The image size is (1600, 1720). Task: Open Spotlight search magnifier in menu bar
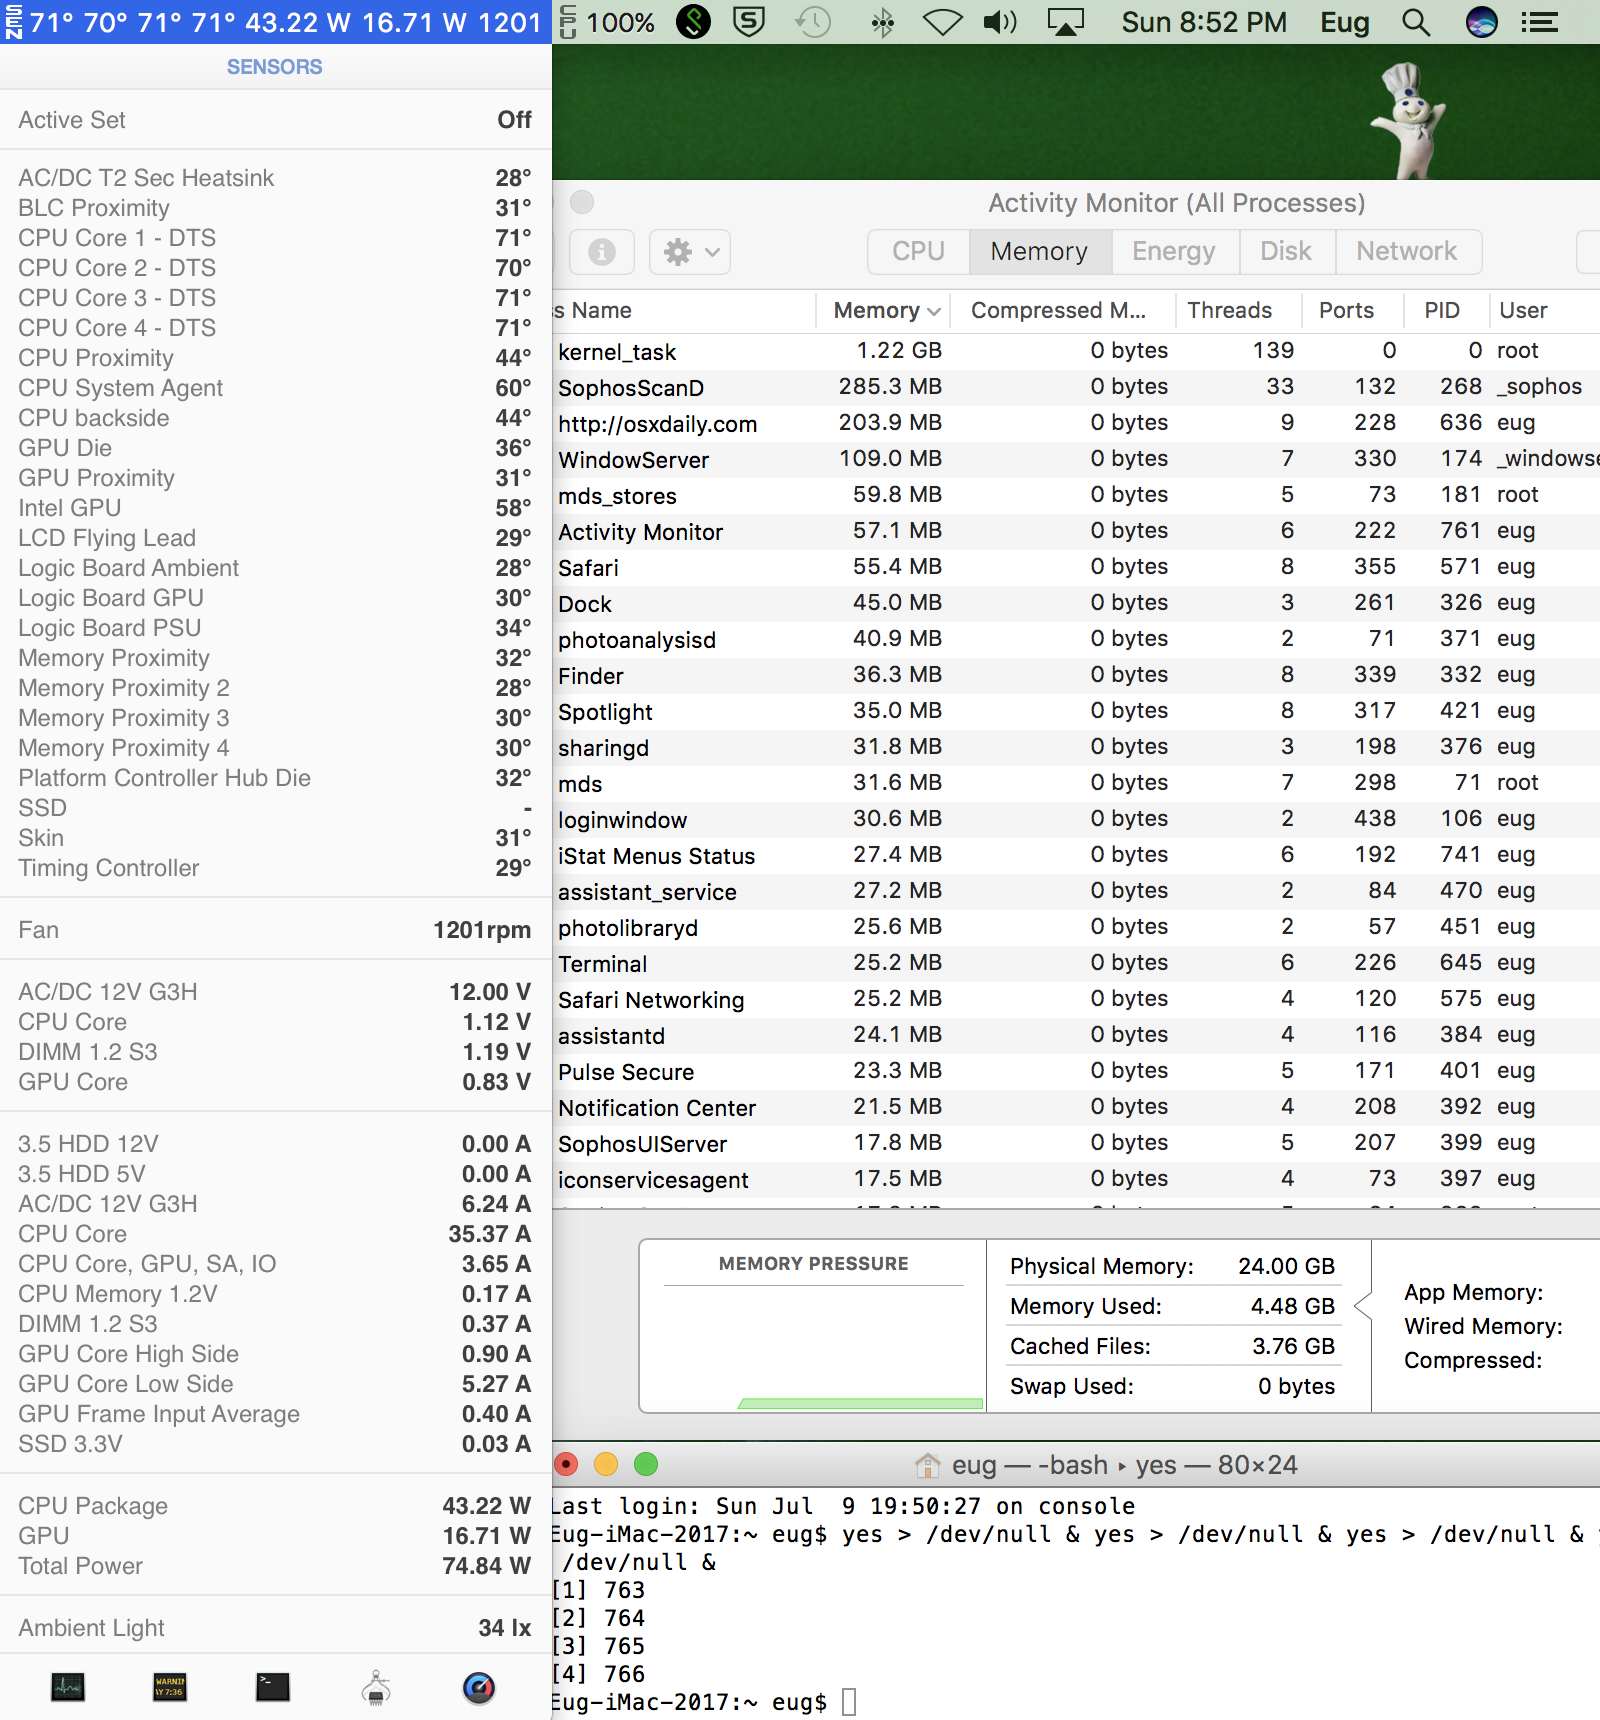[x=1416, y=22]
